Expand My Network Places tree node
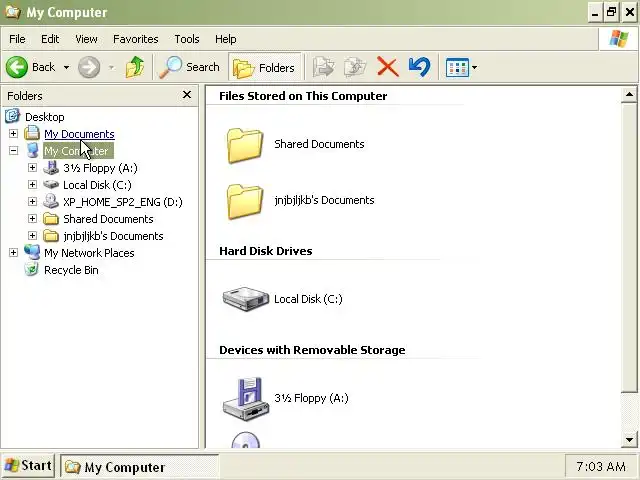 [13, 253]
